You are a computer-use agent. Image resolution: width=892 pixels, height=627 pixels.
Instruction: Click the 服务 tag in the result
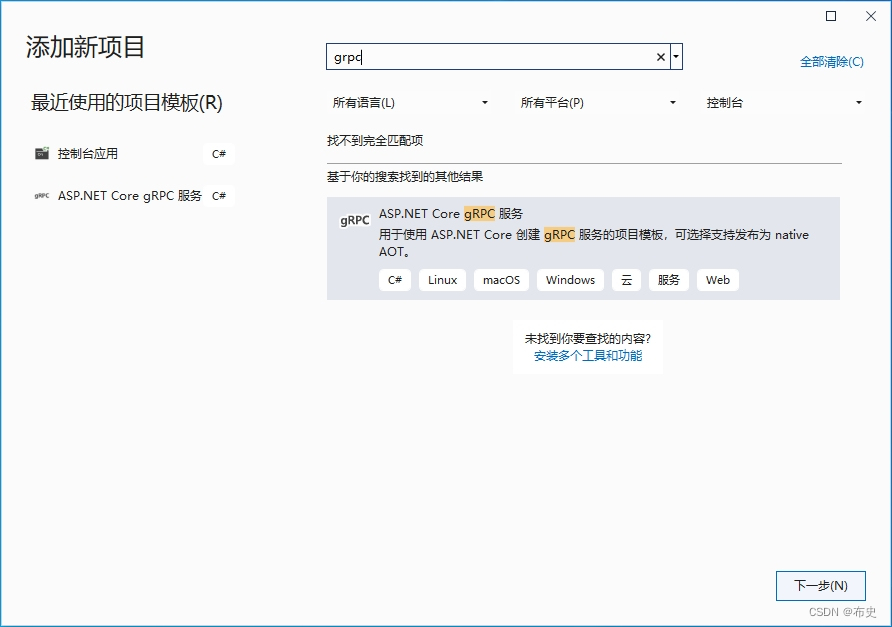668,280
